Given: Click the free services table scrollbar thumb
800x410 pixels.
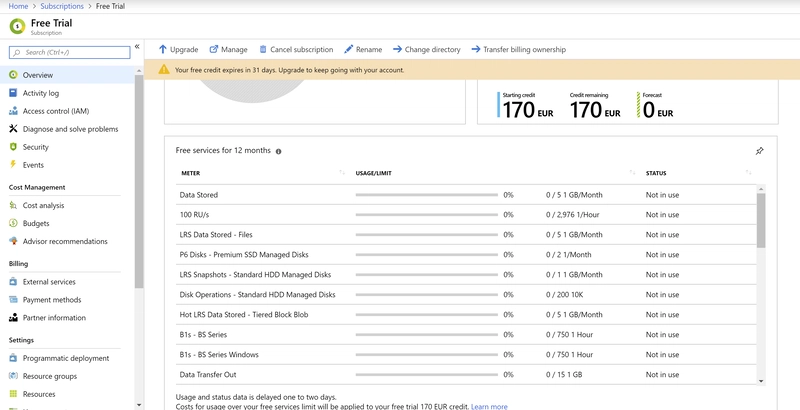Looking at the screenshot, I should pos(761,220).
